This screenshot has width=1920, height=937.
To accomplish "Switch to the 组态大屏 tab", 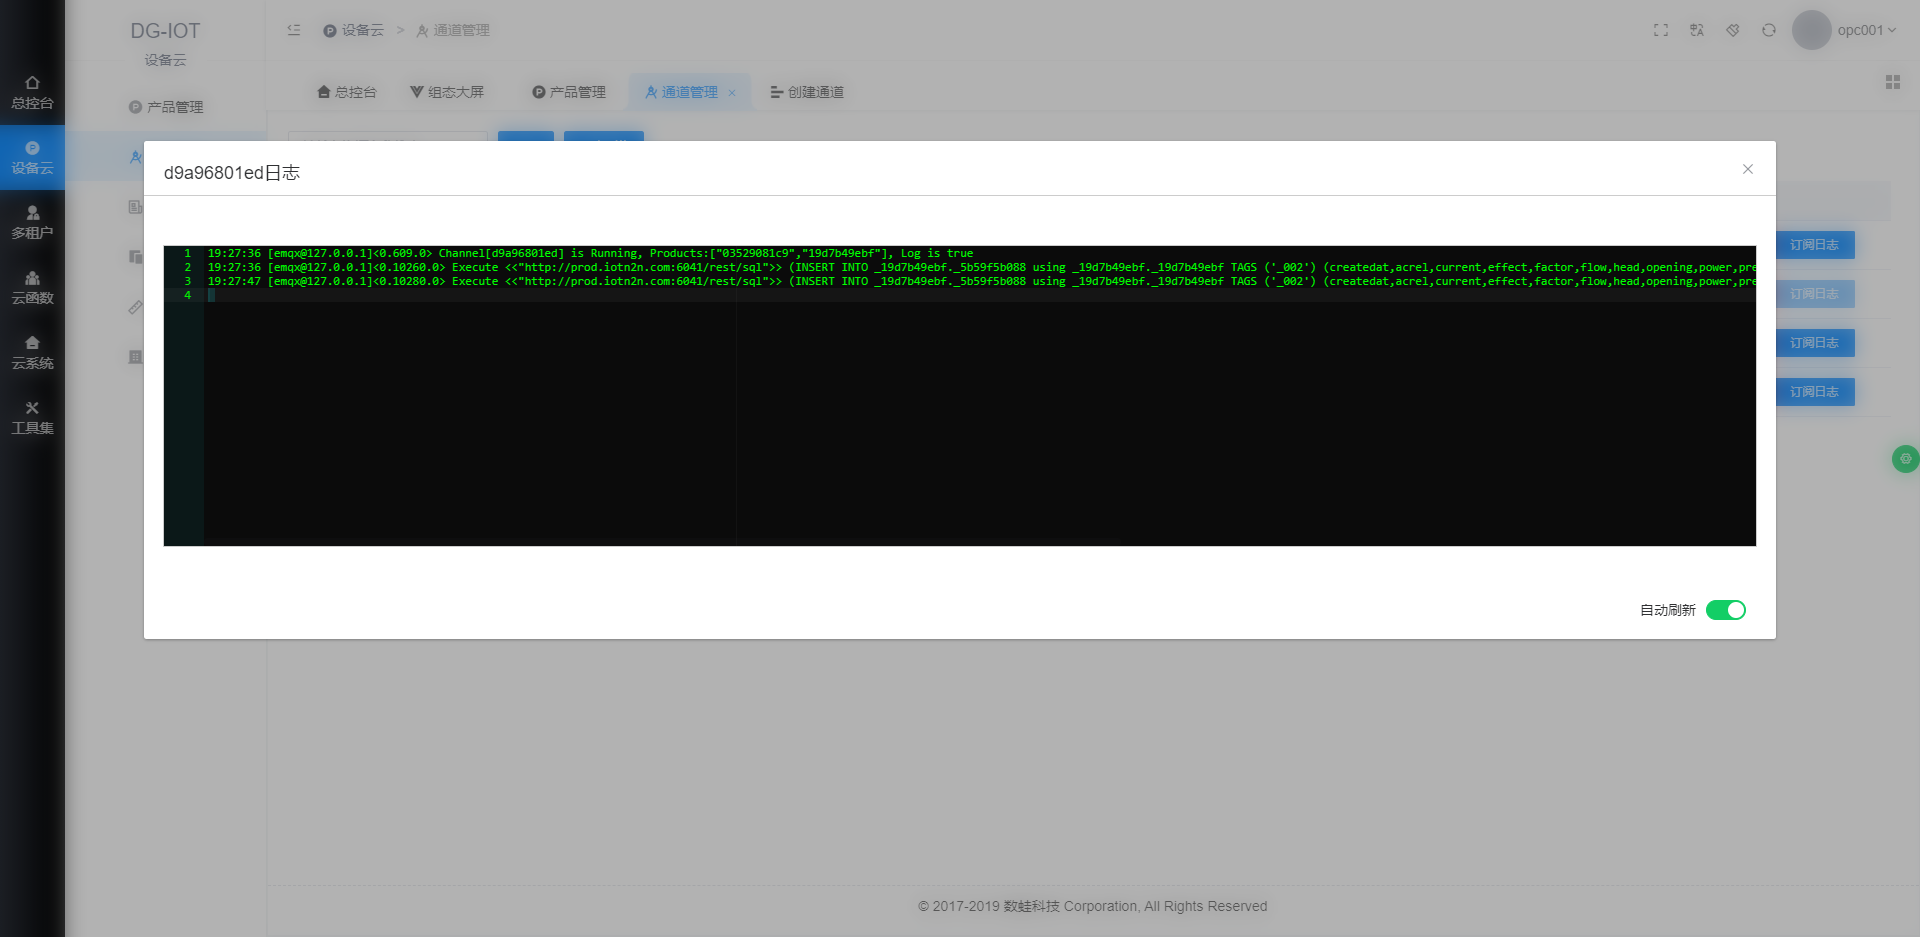I will 447,92.
